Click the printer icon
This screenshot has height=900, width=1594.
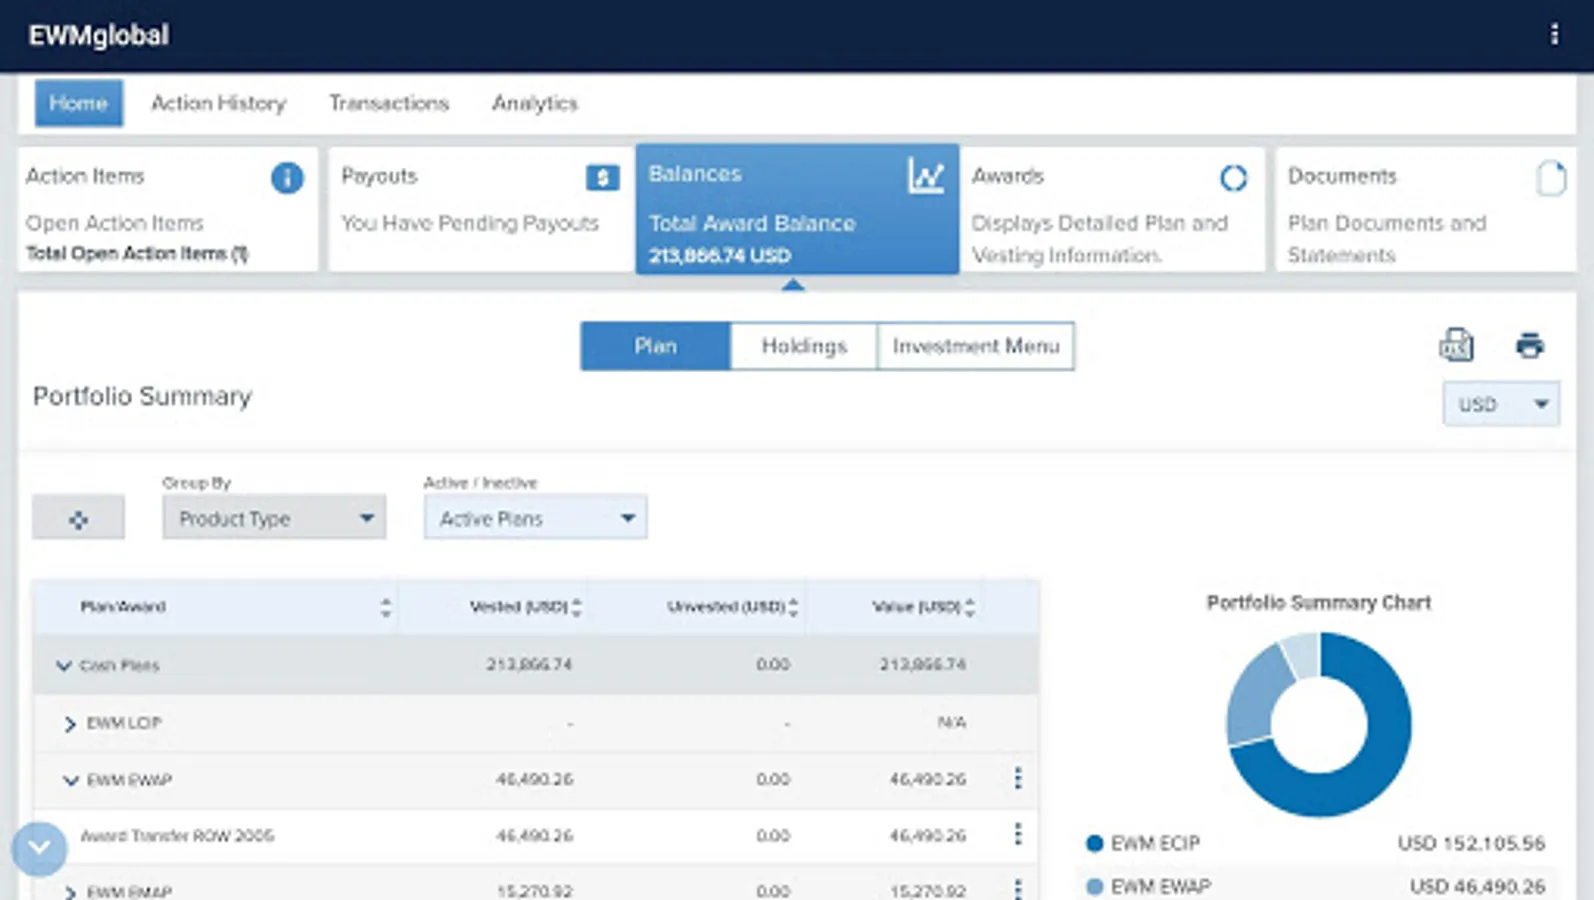pyautogui.click(x=1529, y=345)
